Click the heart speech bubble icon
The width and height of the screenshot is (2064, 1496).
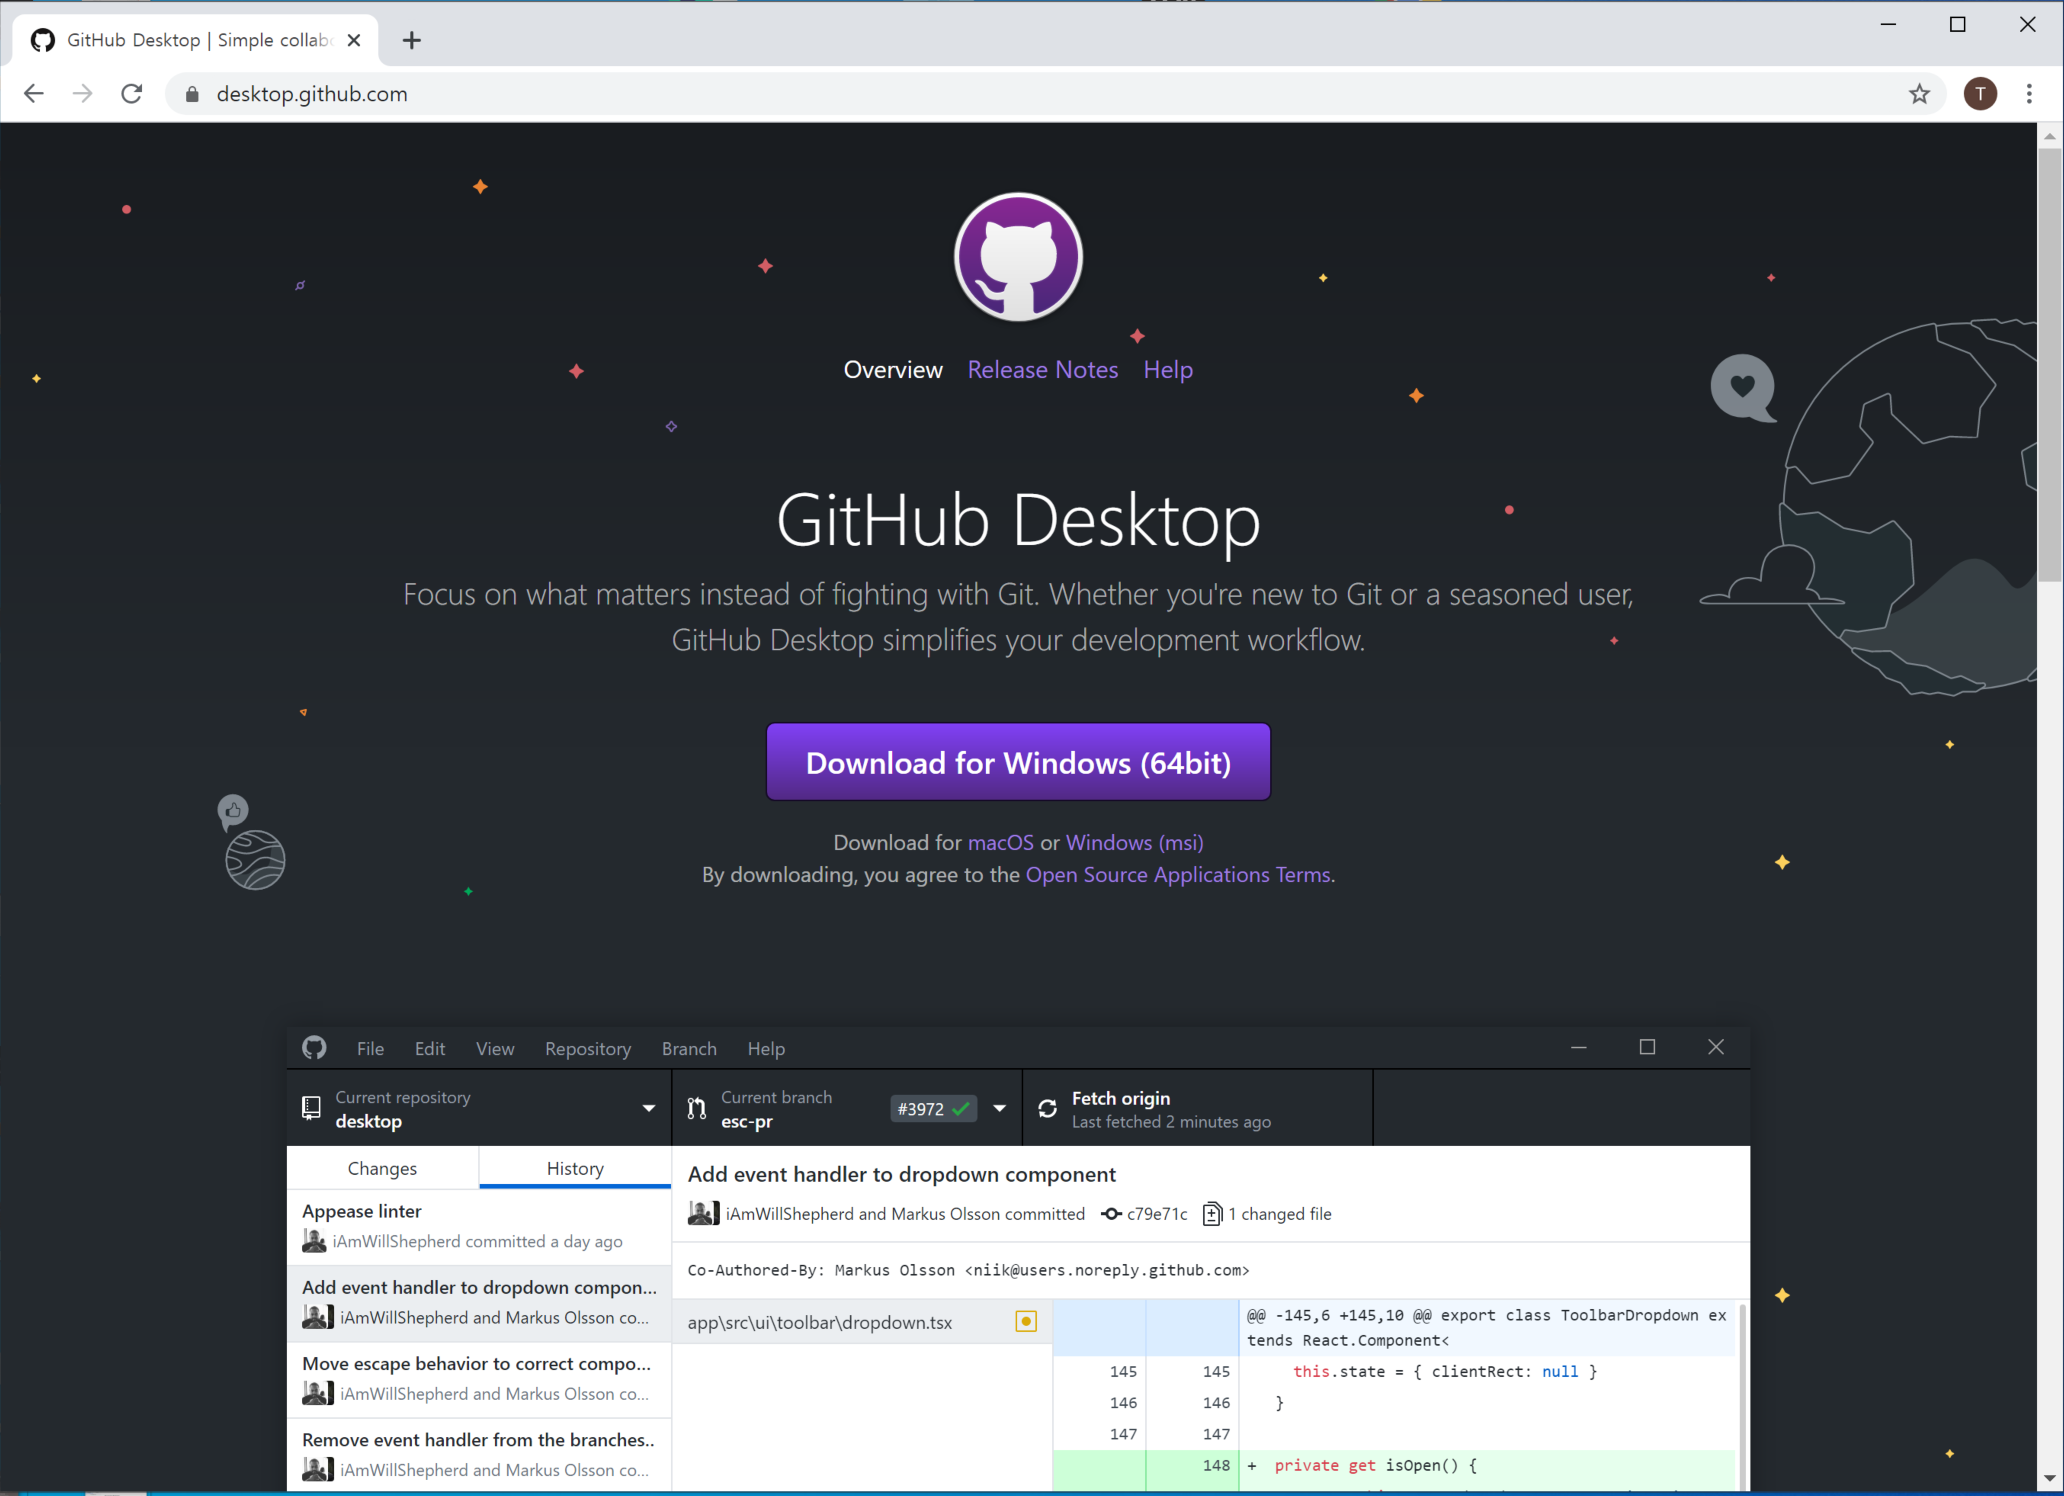pos(1743,388)
